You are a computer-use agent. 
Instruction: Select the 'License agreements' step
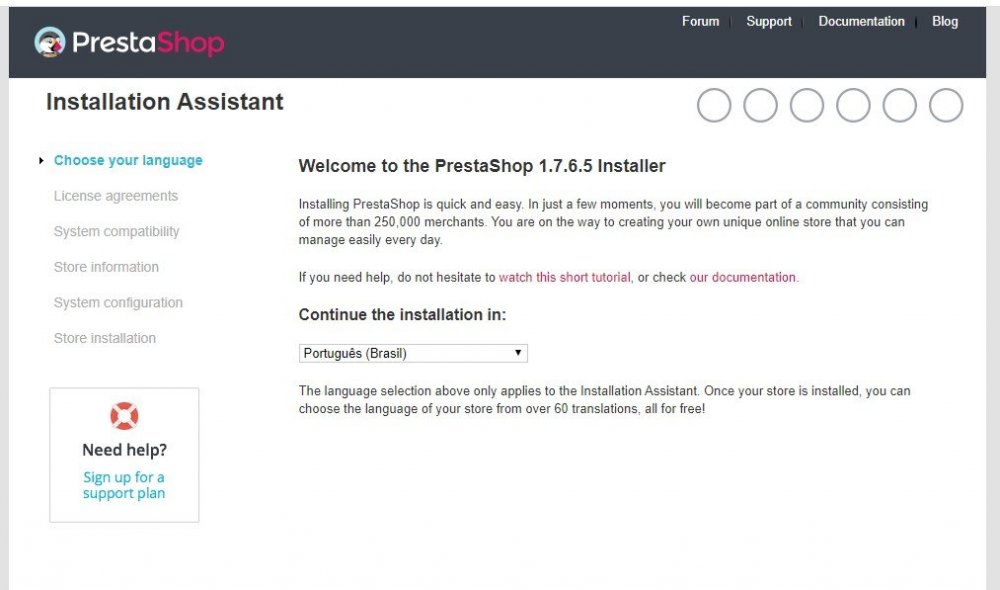pyautogui.click(x=116, y=196)
